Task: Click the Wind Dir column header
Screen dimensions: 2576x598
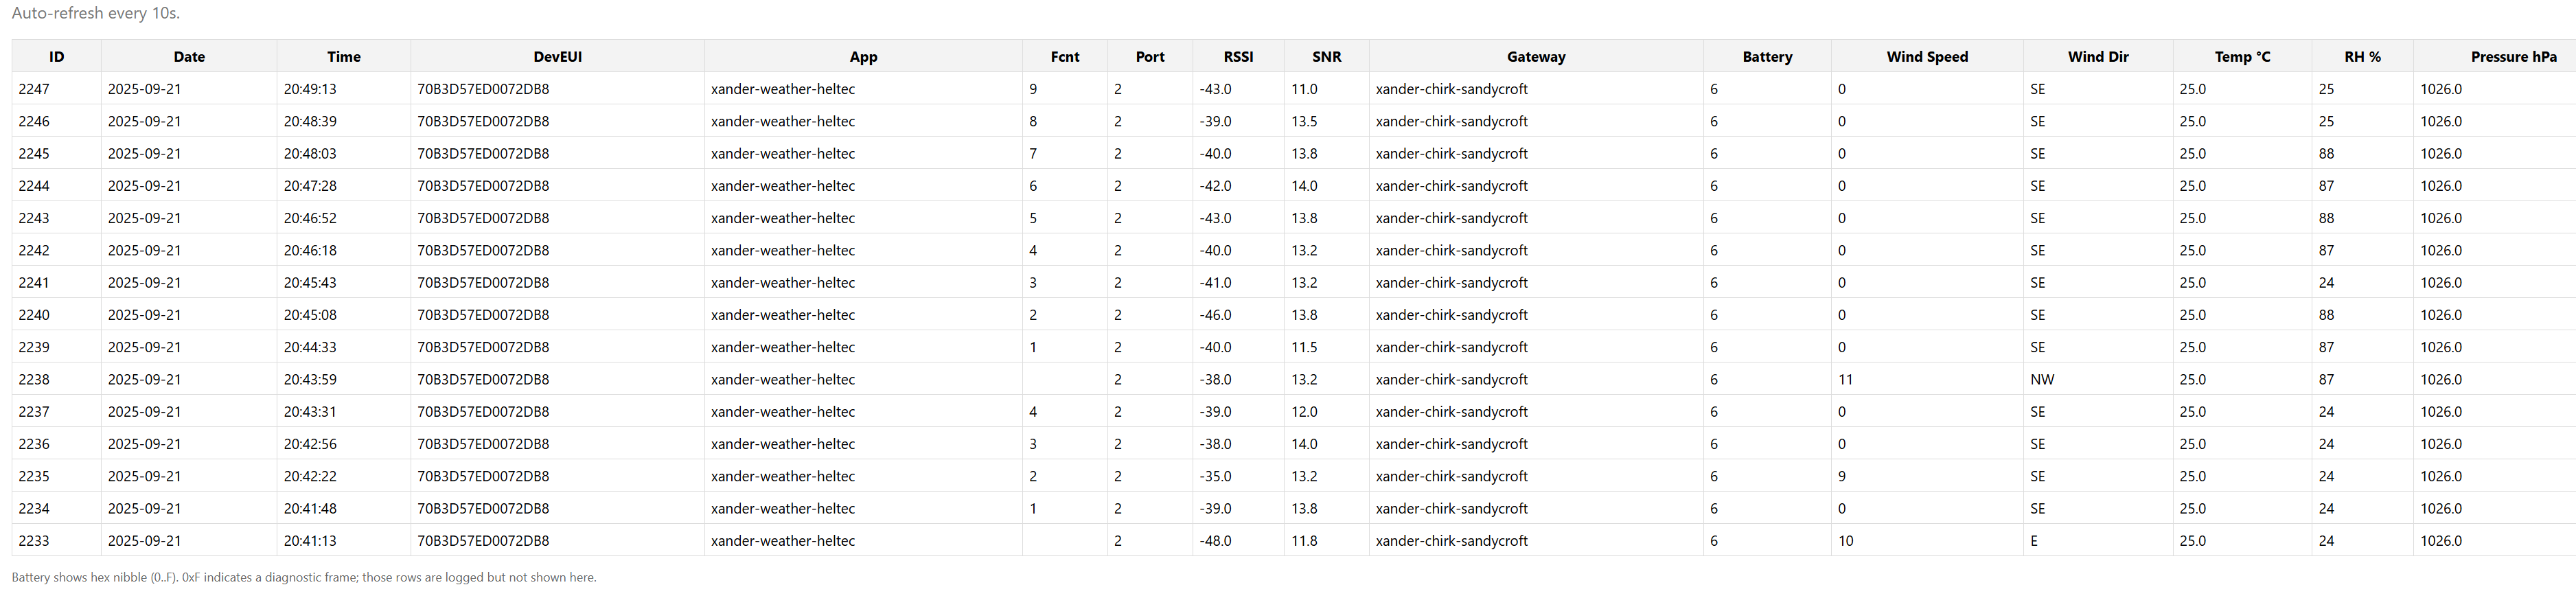Action: point(2098,57)
